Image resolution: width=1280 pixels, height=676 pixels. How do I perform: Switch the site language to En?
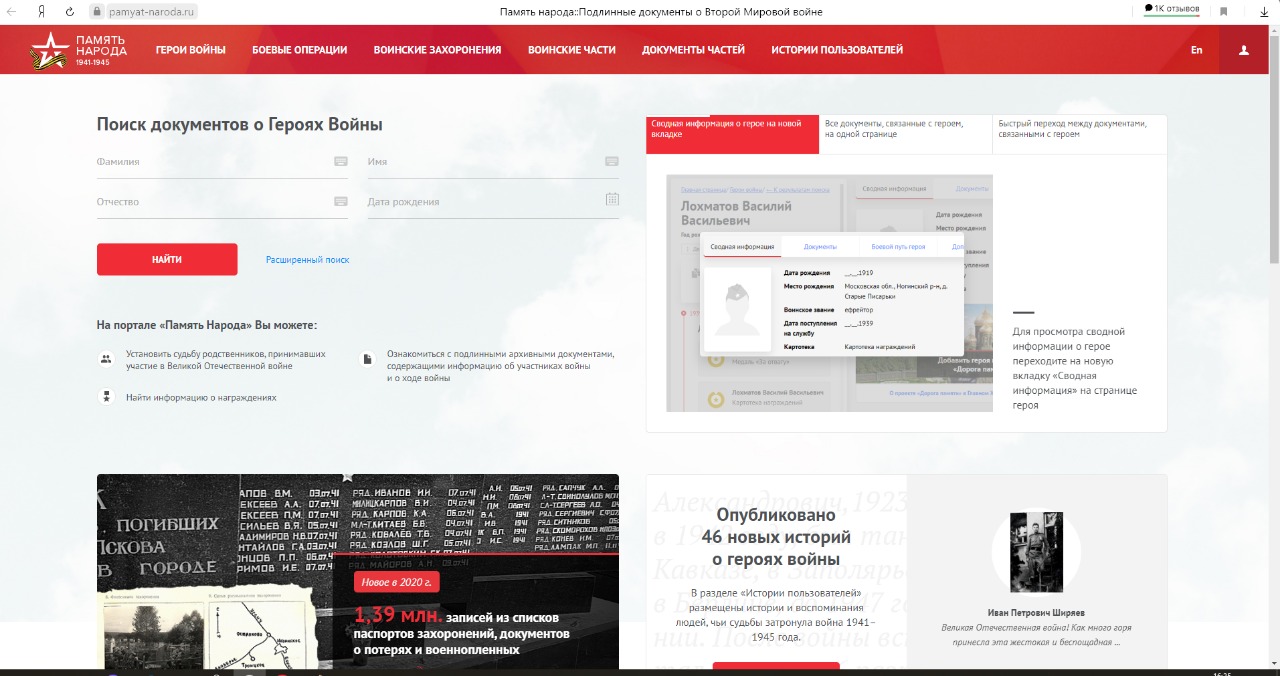pyautogui.click(x=1197, y=50)
